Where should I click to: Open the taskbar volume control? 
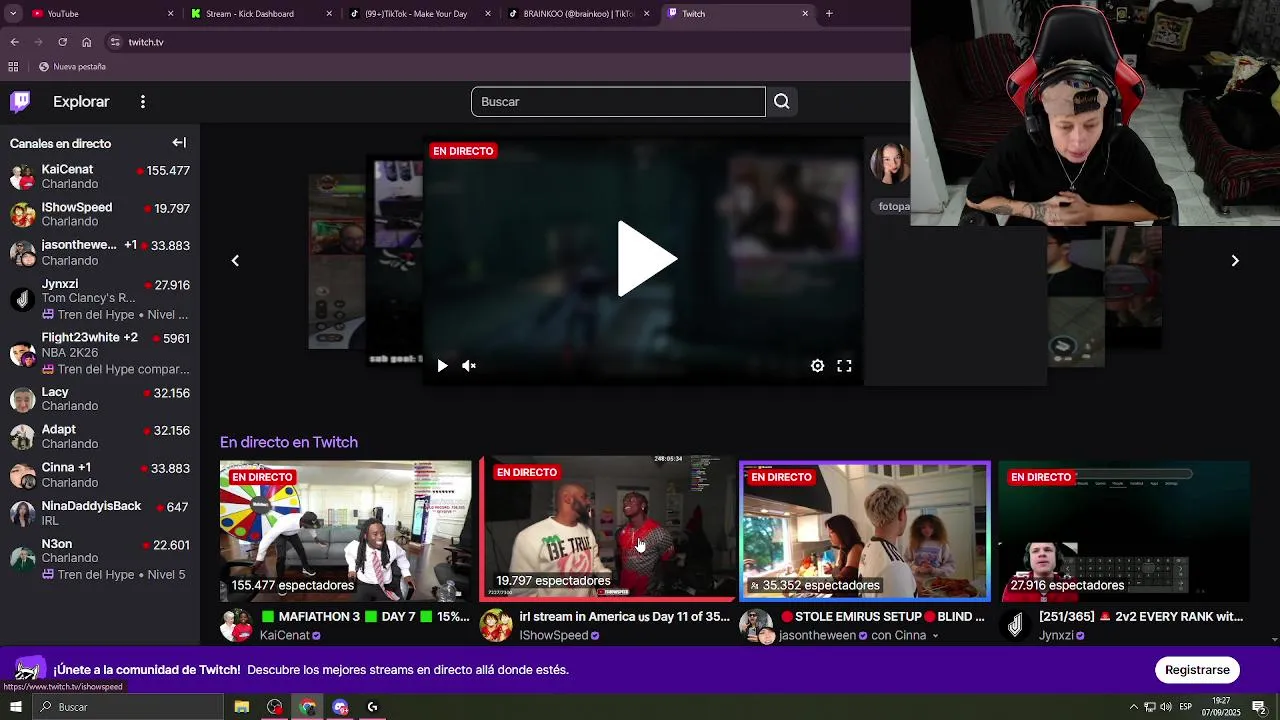[1166, 707]
